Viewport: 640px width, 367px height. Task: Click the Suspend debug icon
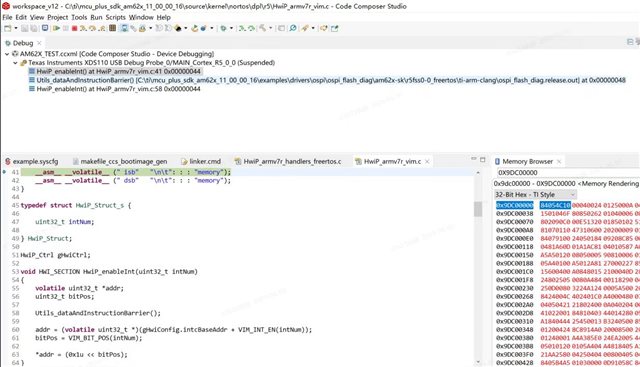pos(65,28)
